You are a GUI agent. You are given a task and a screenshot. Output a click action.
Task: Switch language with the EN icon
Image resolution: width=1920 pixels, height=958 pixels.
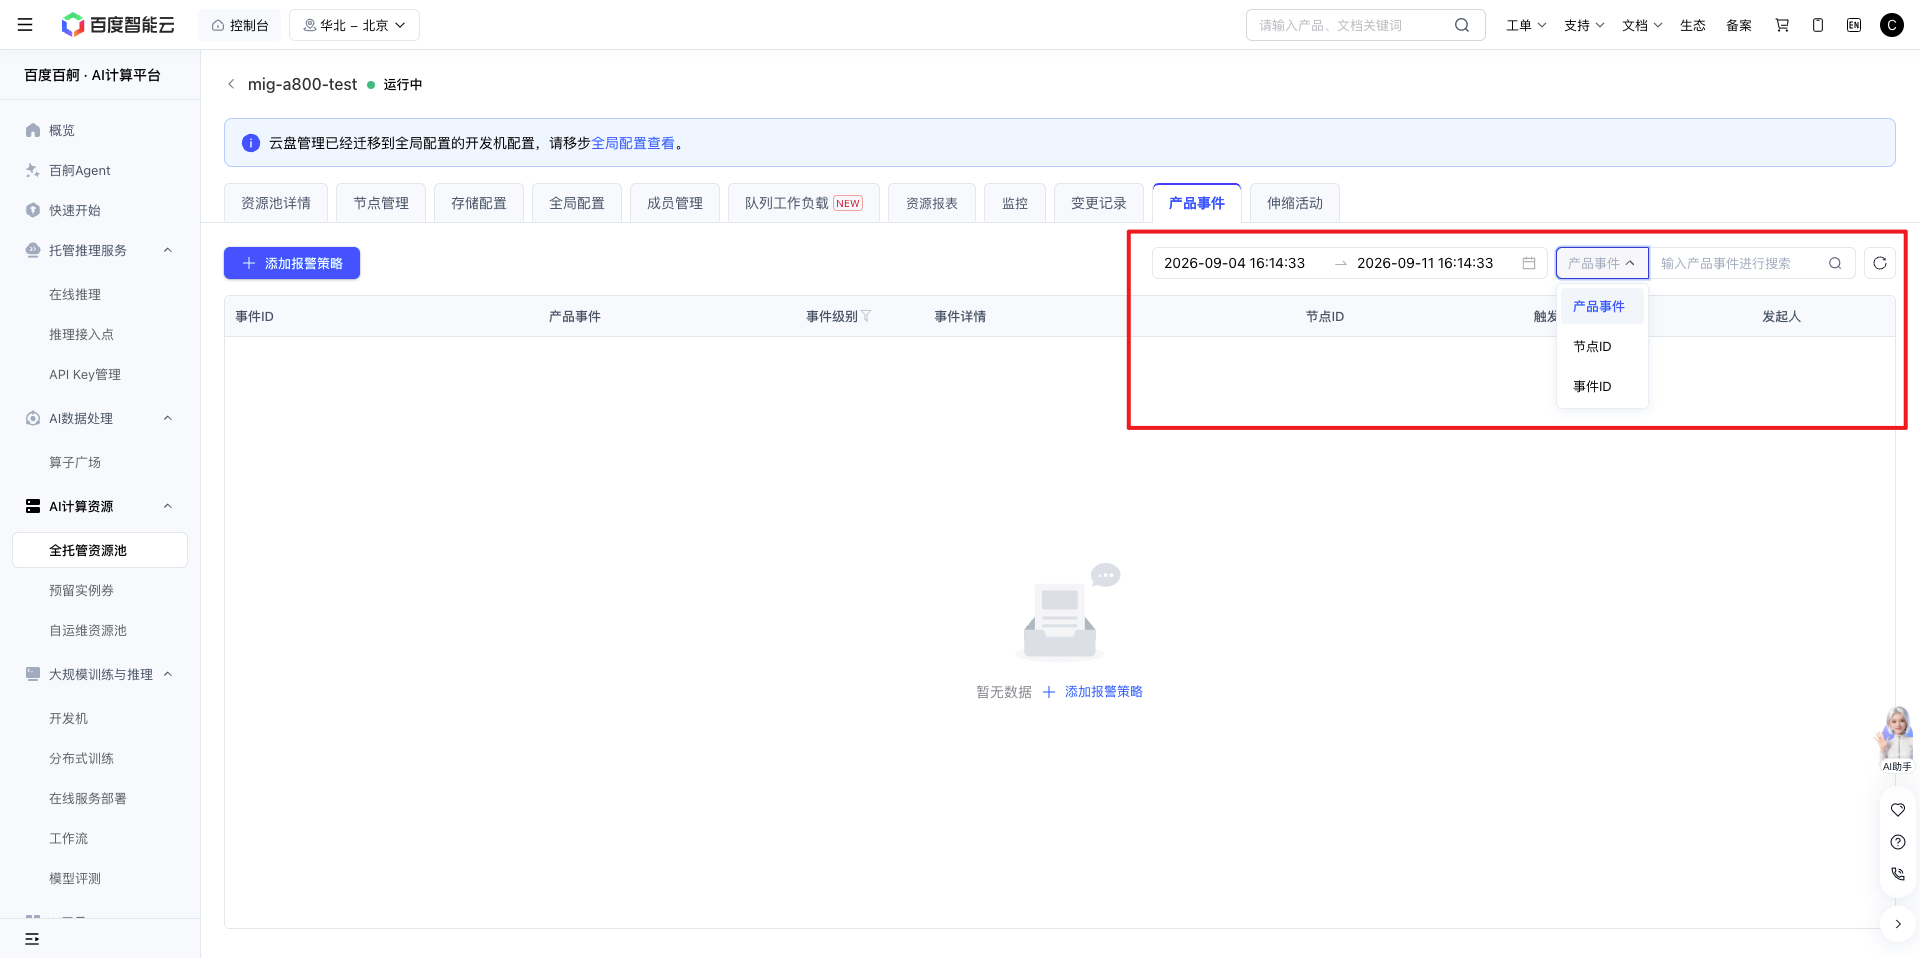pyautogui.click(x=1854, y=25)
